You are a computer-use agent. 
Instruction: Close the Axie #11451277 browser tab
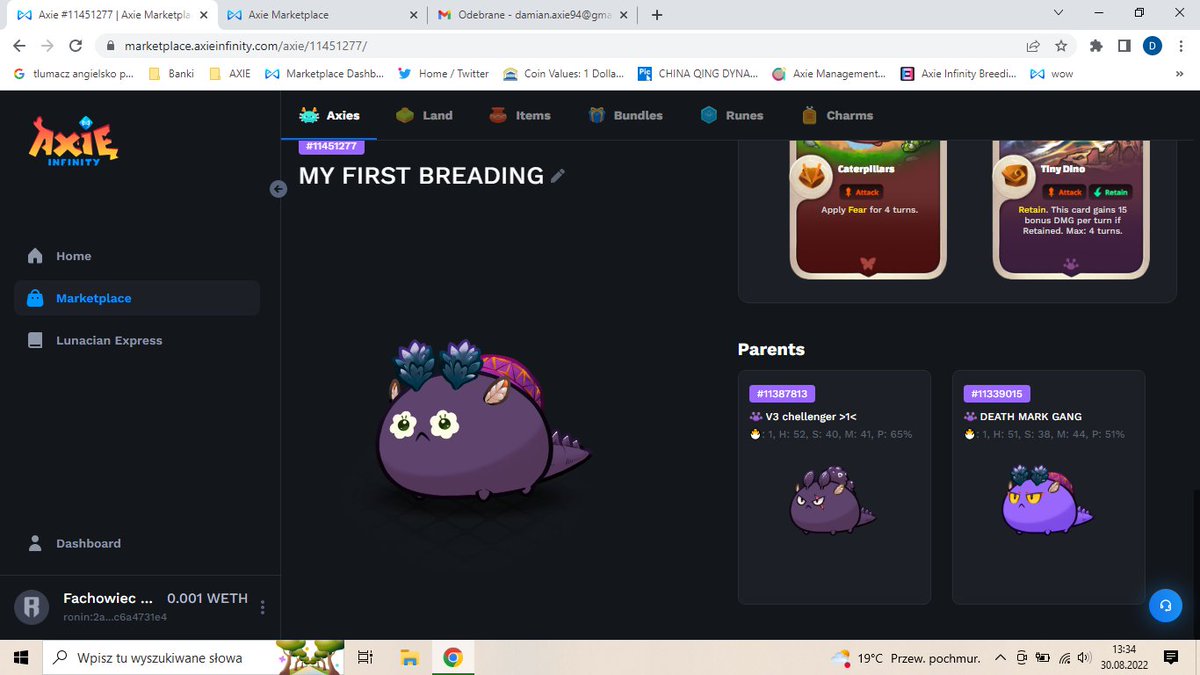coord(206,15)
